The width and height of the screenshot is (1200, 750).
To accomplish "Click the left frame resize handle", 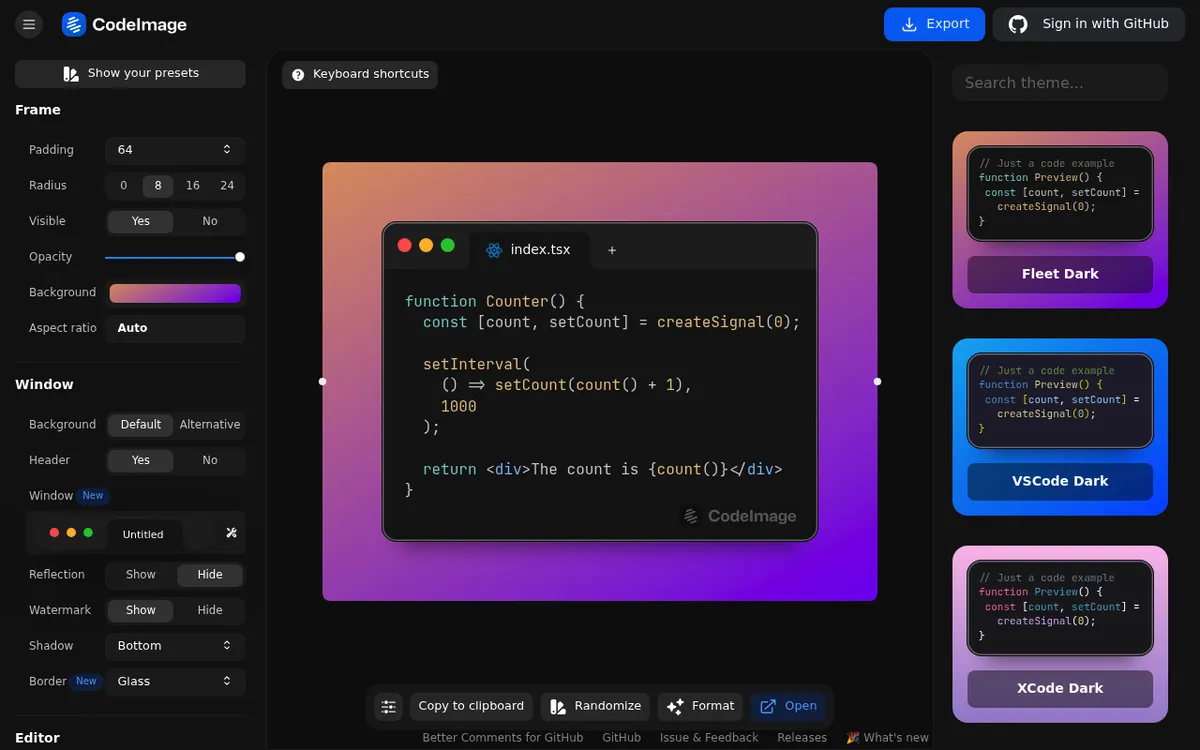I will click(x=322, y=381).
